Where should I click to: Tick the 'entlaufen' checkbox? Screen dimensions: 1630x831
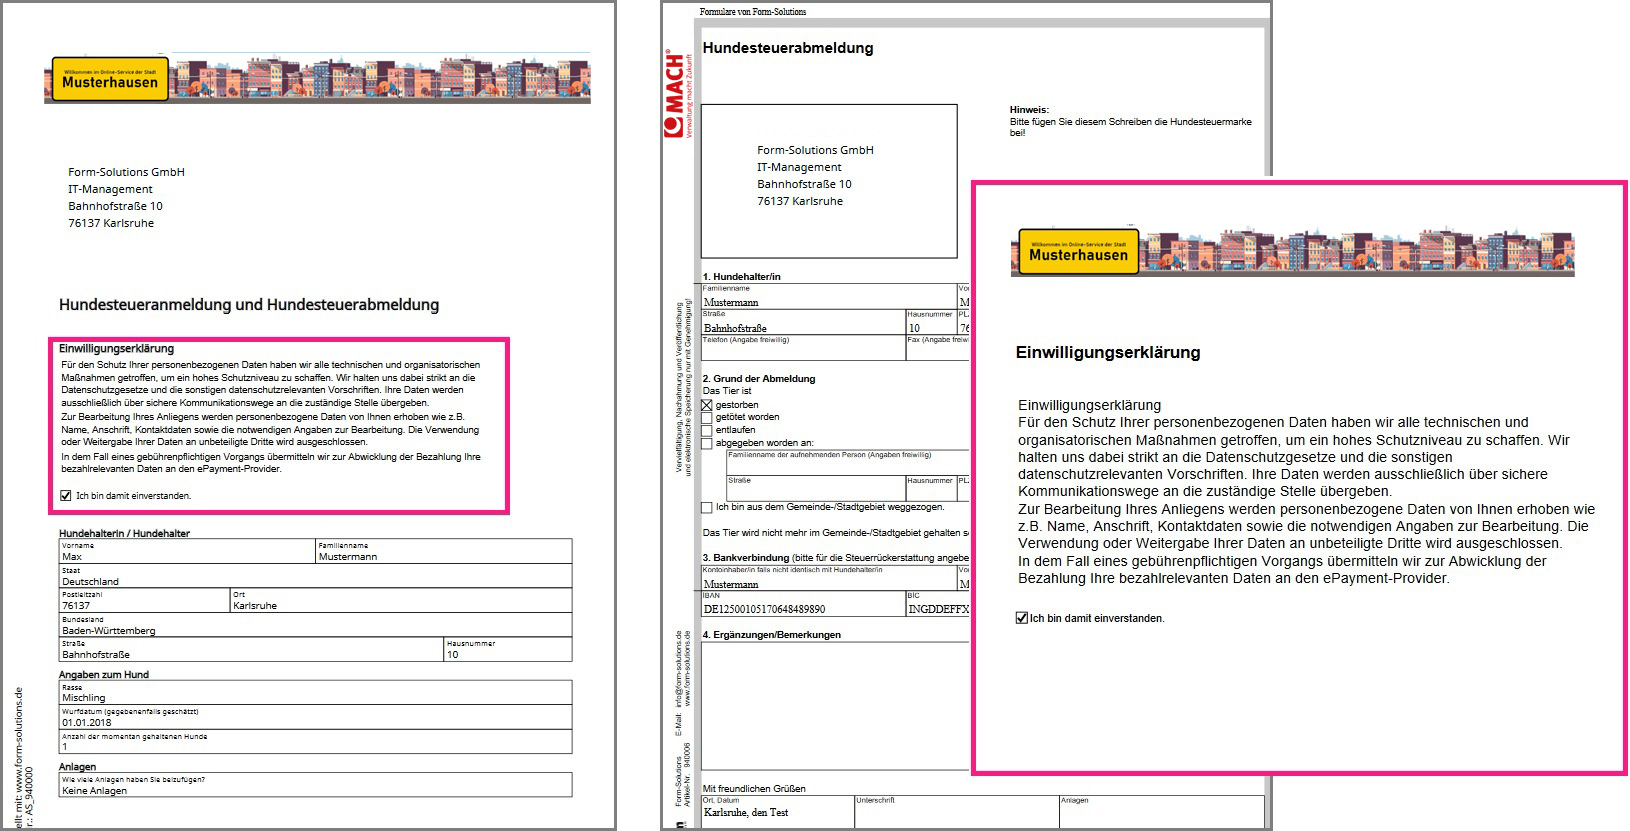(x=707, y=430)
